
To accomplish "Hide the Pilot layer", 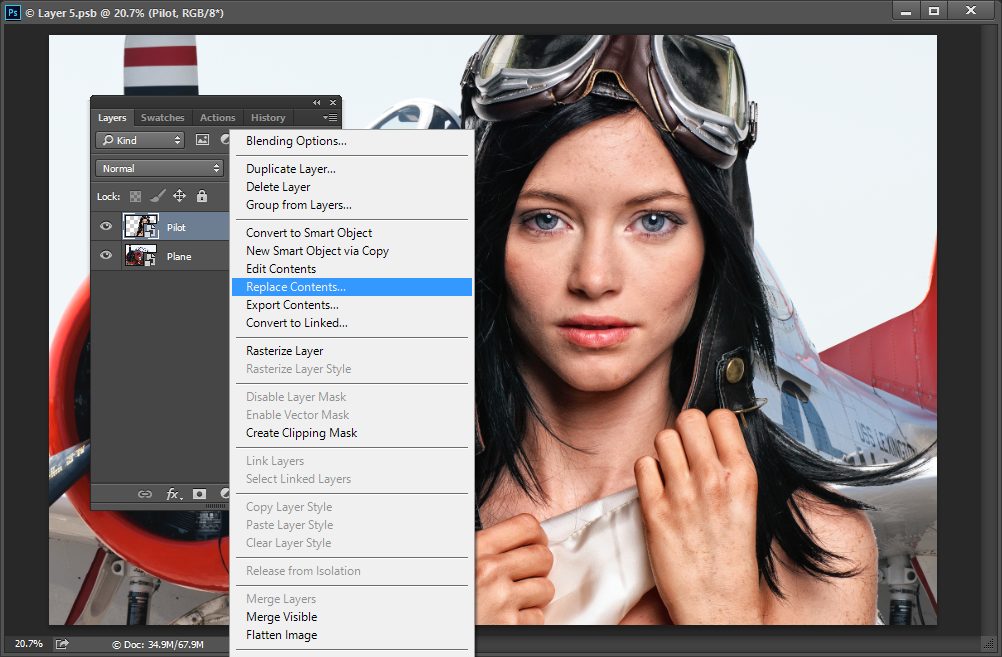I will point(106,226).
